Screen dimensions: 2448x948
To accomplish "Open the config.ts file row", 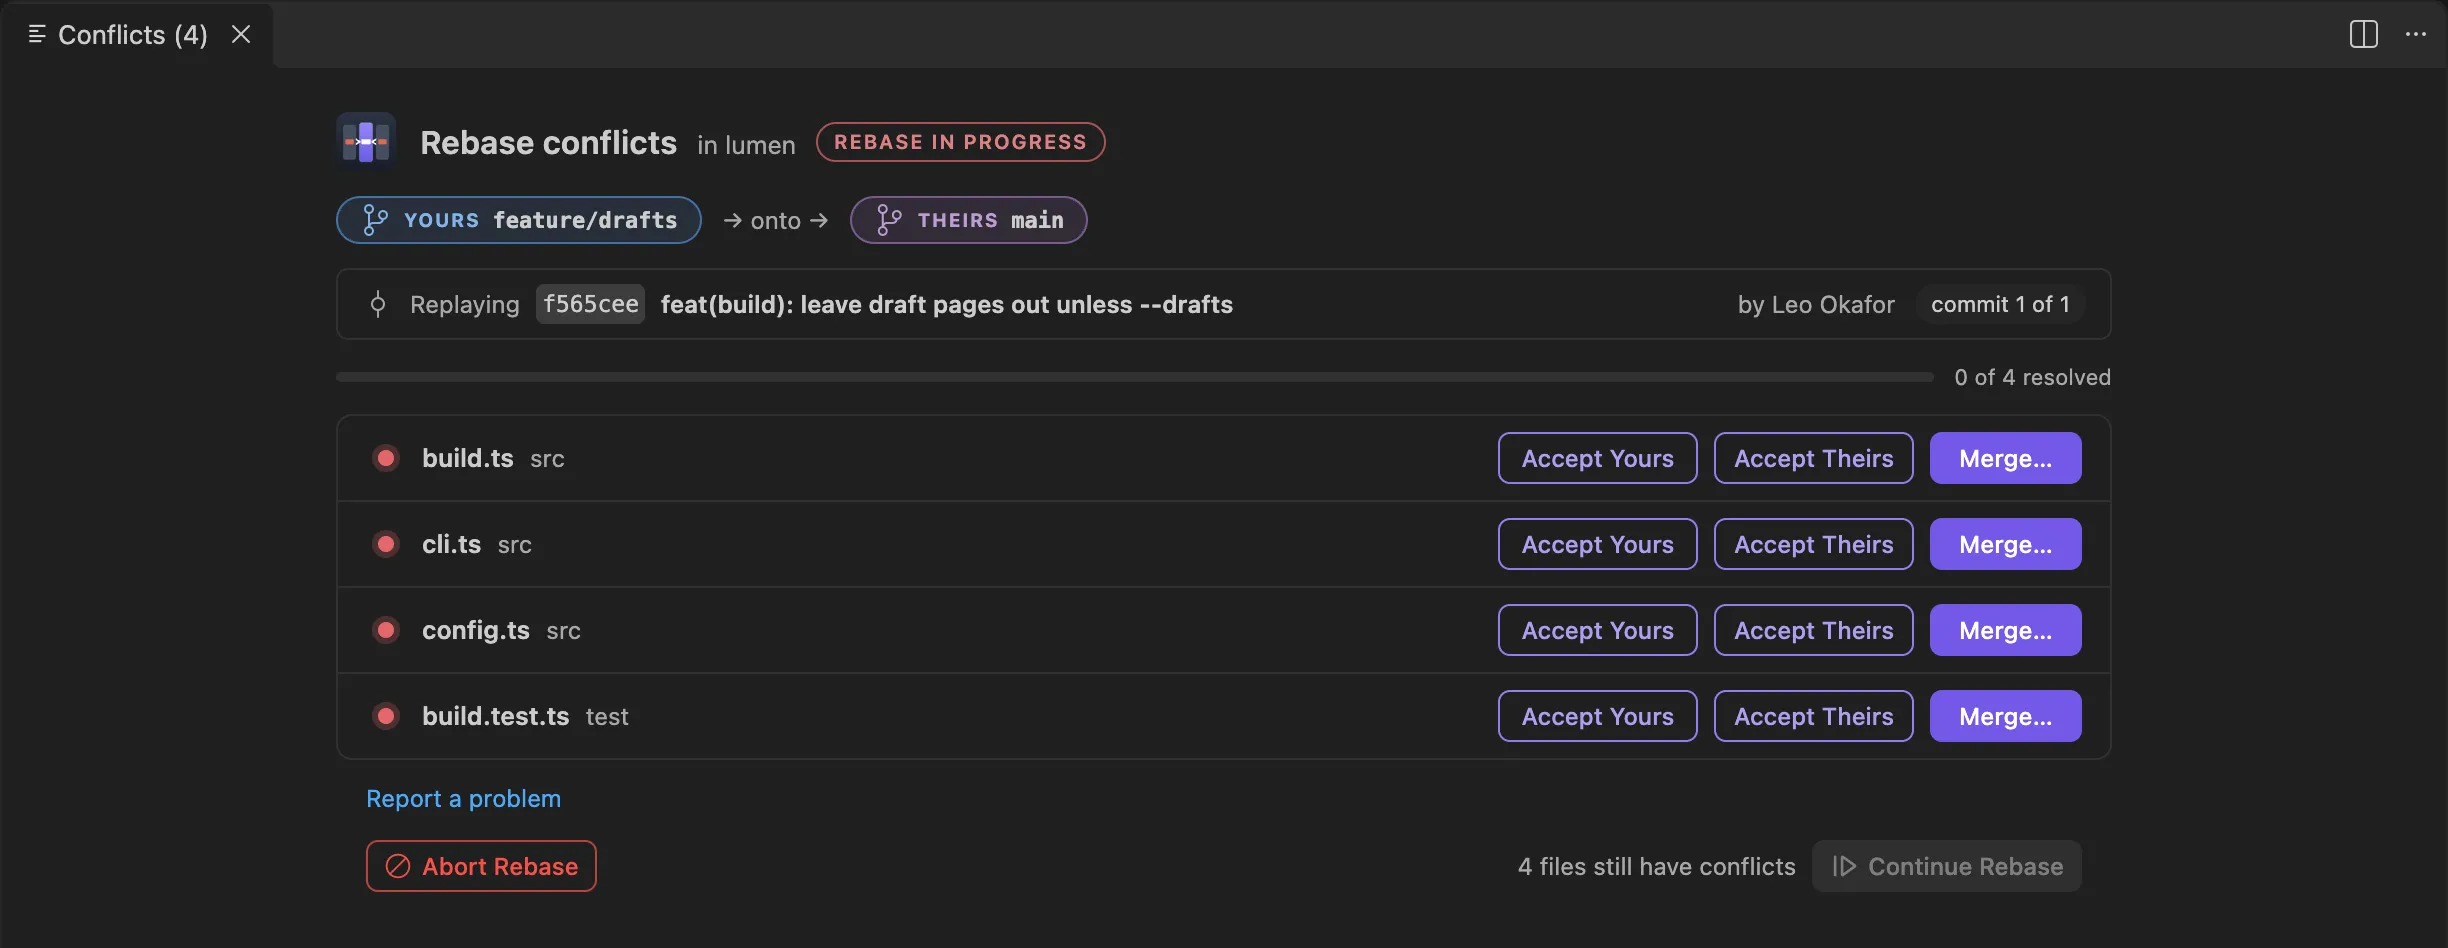I will [1224, 630].
